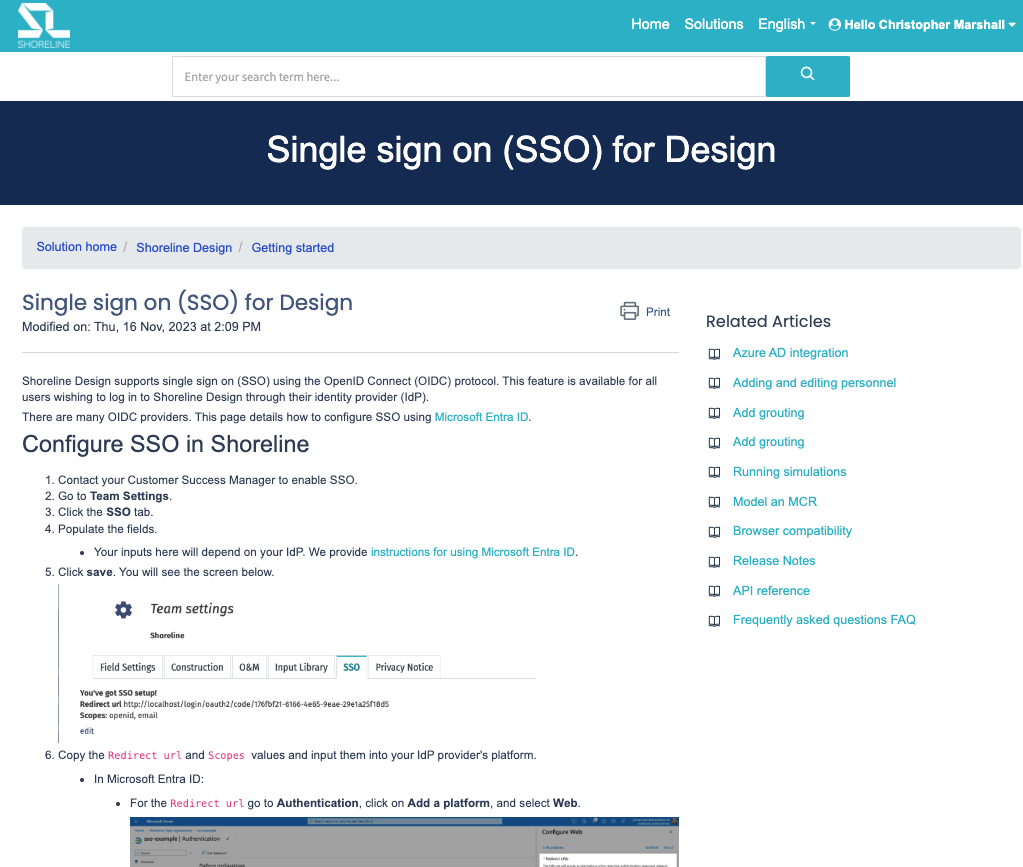Open API reference related article
Viewport: 1023px width, 867px height.
pos(771,591)
